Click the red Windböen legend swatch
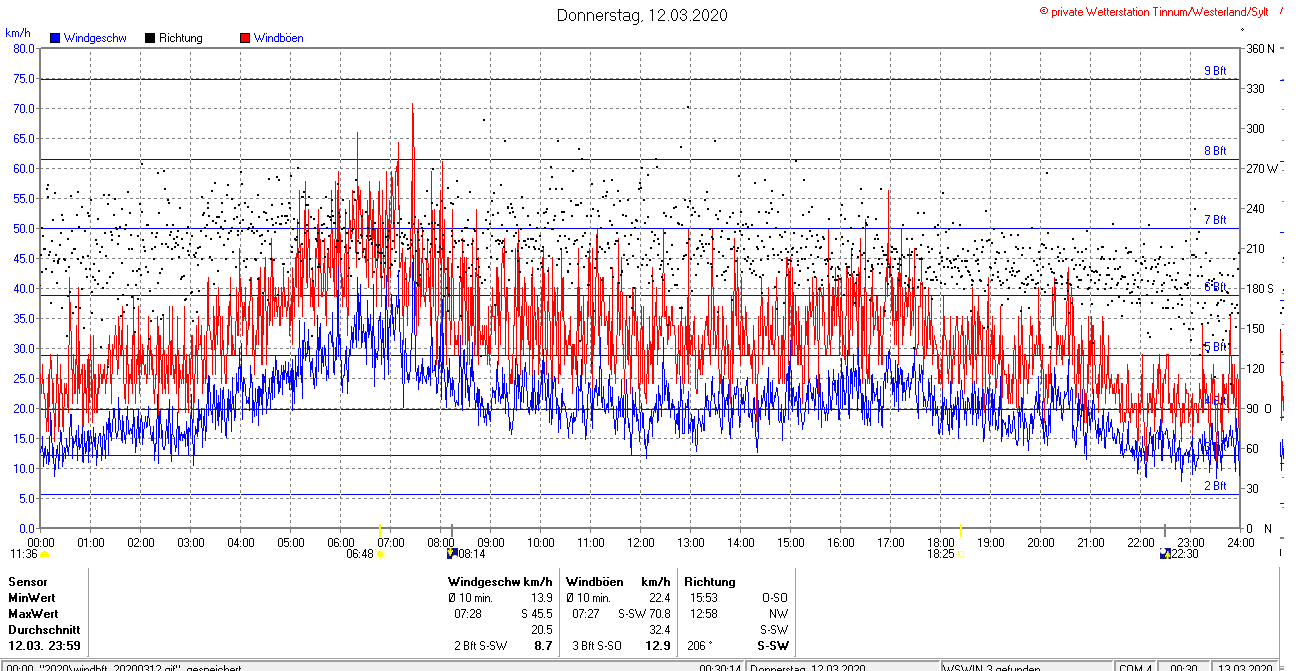 [245, 38]
